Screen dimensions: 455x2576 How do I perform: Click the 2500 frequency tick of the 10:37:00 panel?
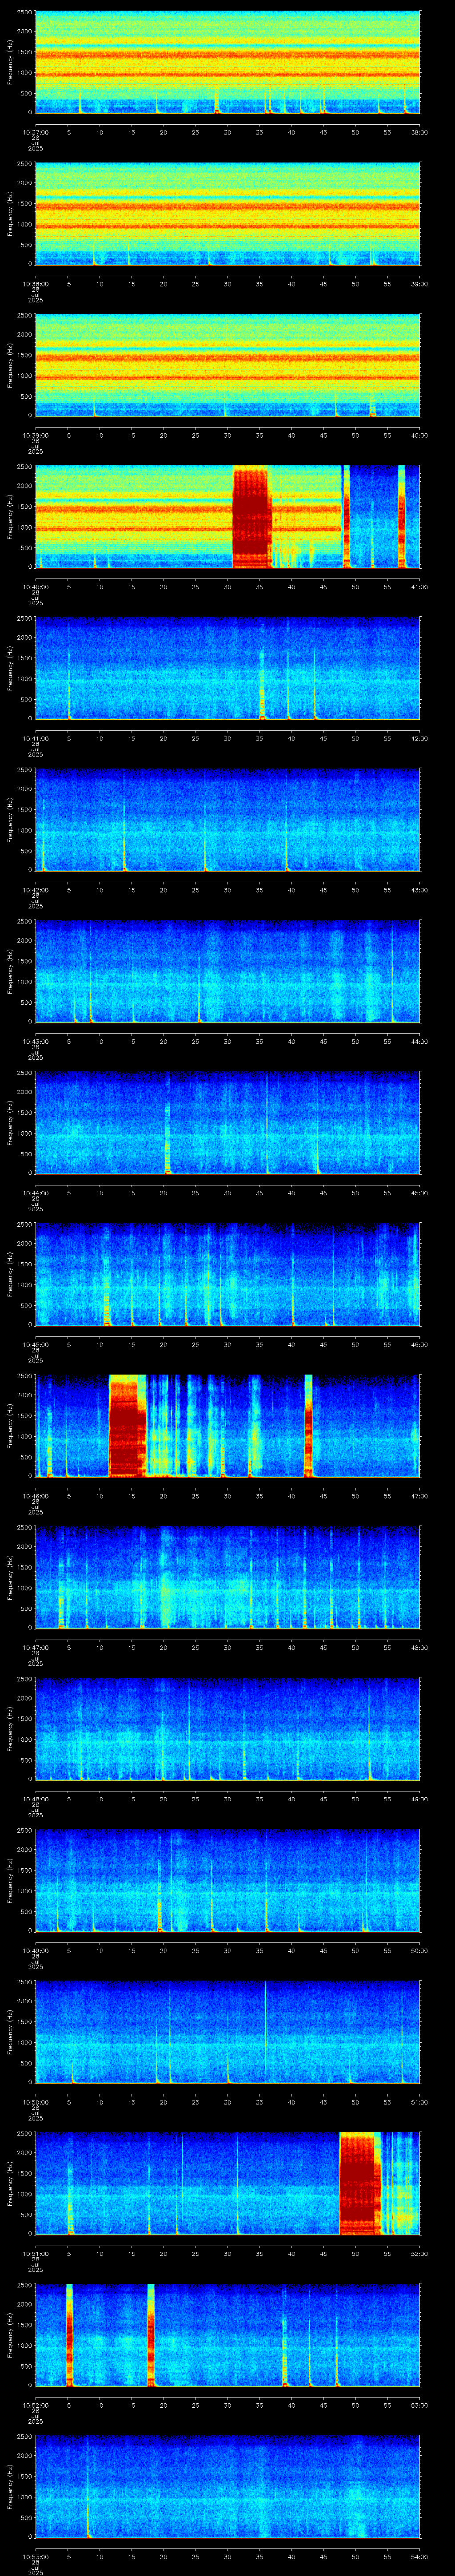click(x=24, y=12)
